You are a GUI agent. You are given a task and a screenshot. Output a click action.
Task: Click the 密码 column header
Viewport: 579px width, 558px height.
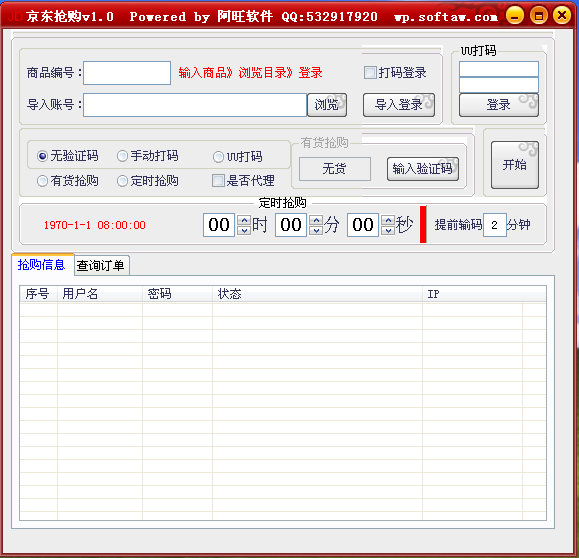coord(177,294)
